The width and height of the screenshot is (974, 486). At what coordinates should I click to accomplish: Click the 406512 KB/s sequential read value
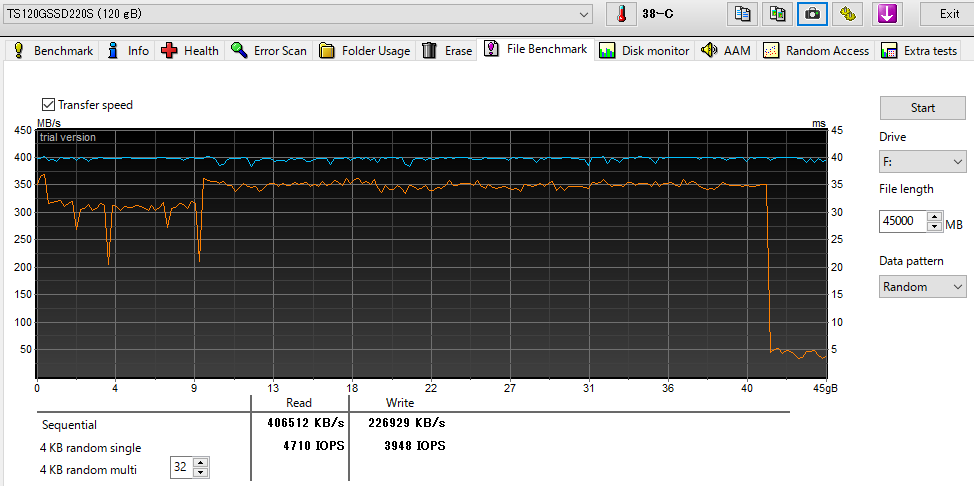click(306, 423)
